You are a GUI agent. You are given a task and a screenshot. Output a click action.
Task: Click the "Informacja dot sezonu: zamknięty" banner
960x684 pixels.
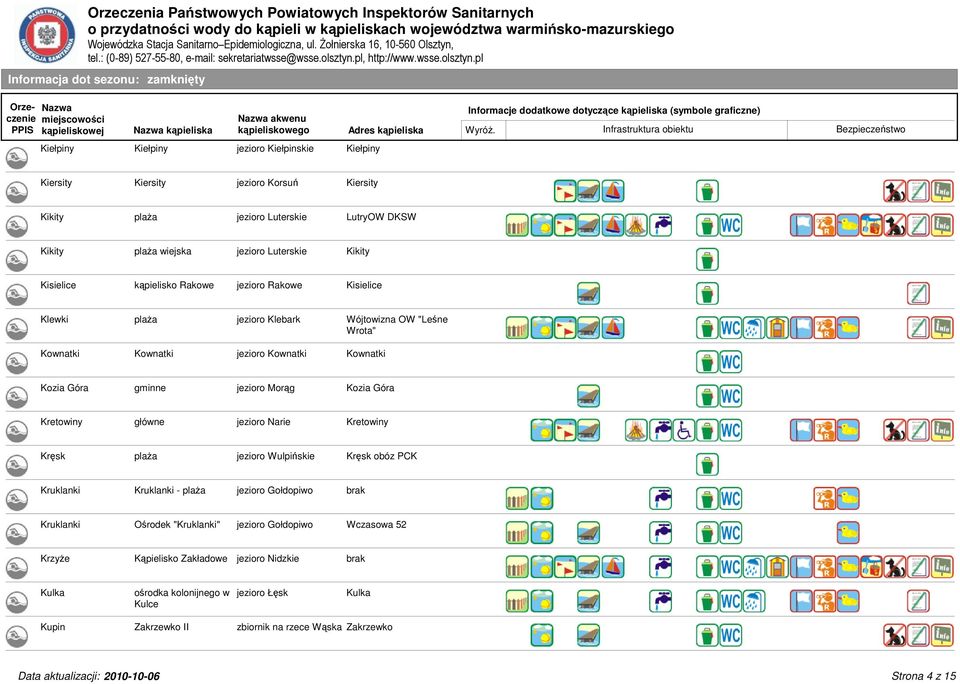(x=479, y=80)
